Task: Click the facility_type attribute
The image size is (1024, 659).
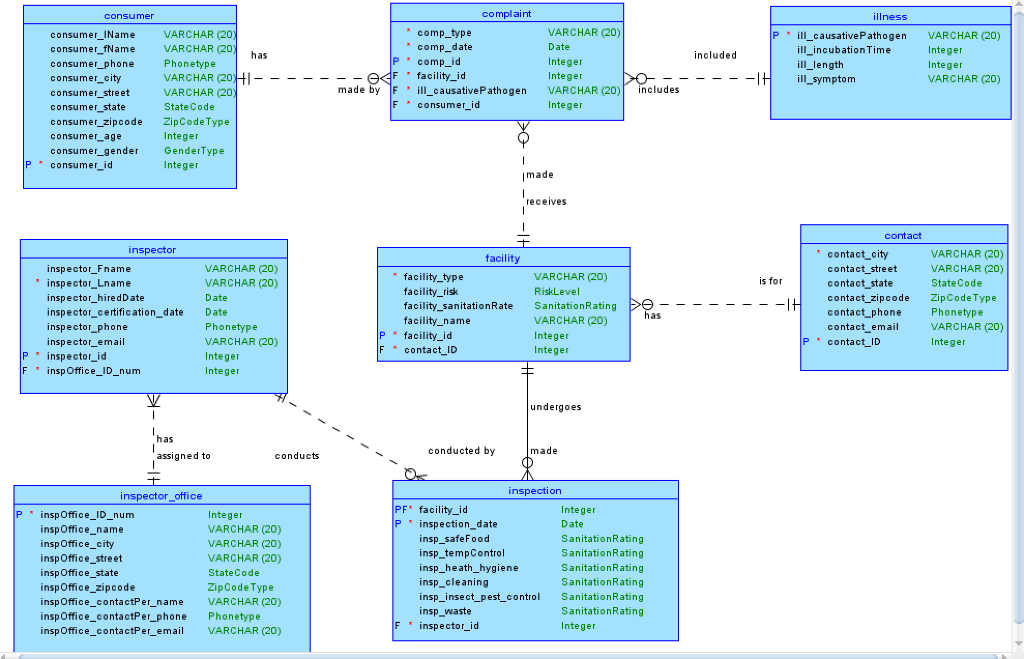Action: [434, 277]
